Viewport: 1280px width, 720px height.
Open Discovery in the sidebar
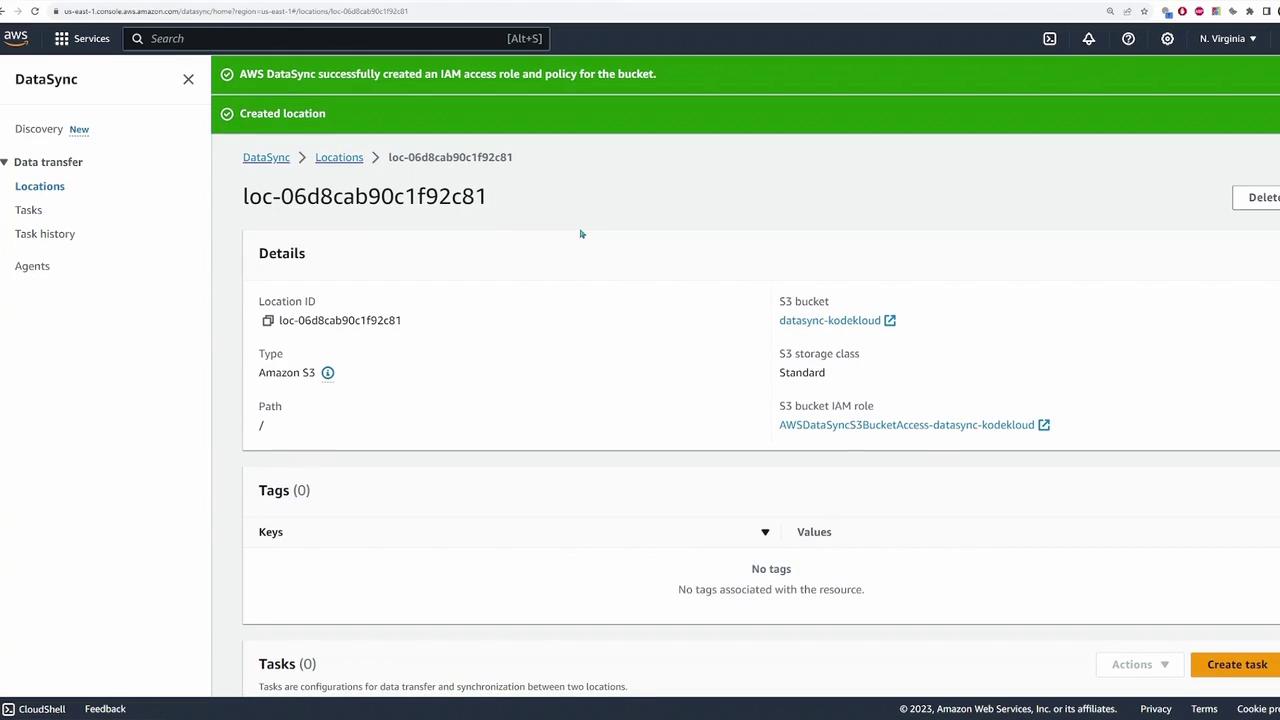(39, 129)
